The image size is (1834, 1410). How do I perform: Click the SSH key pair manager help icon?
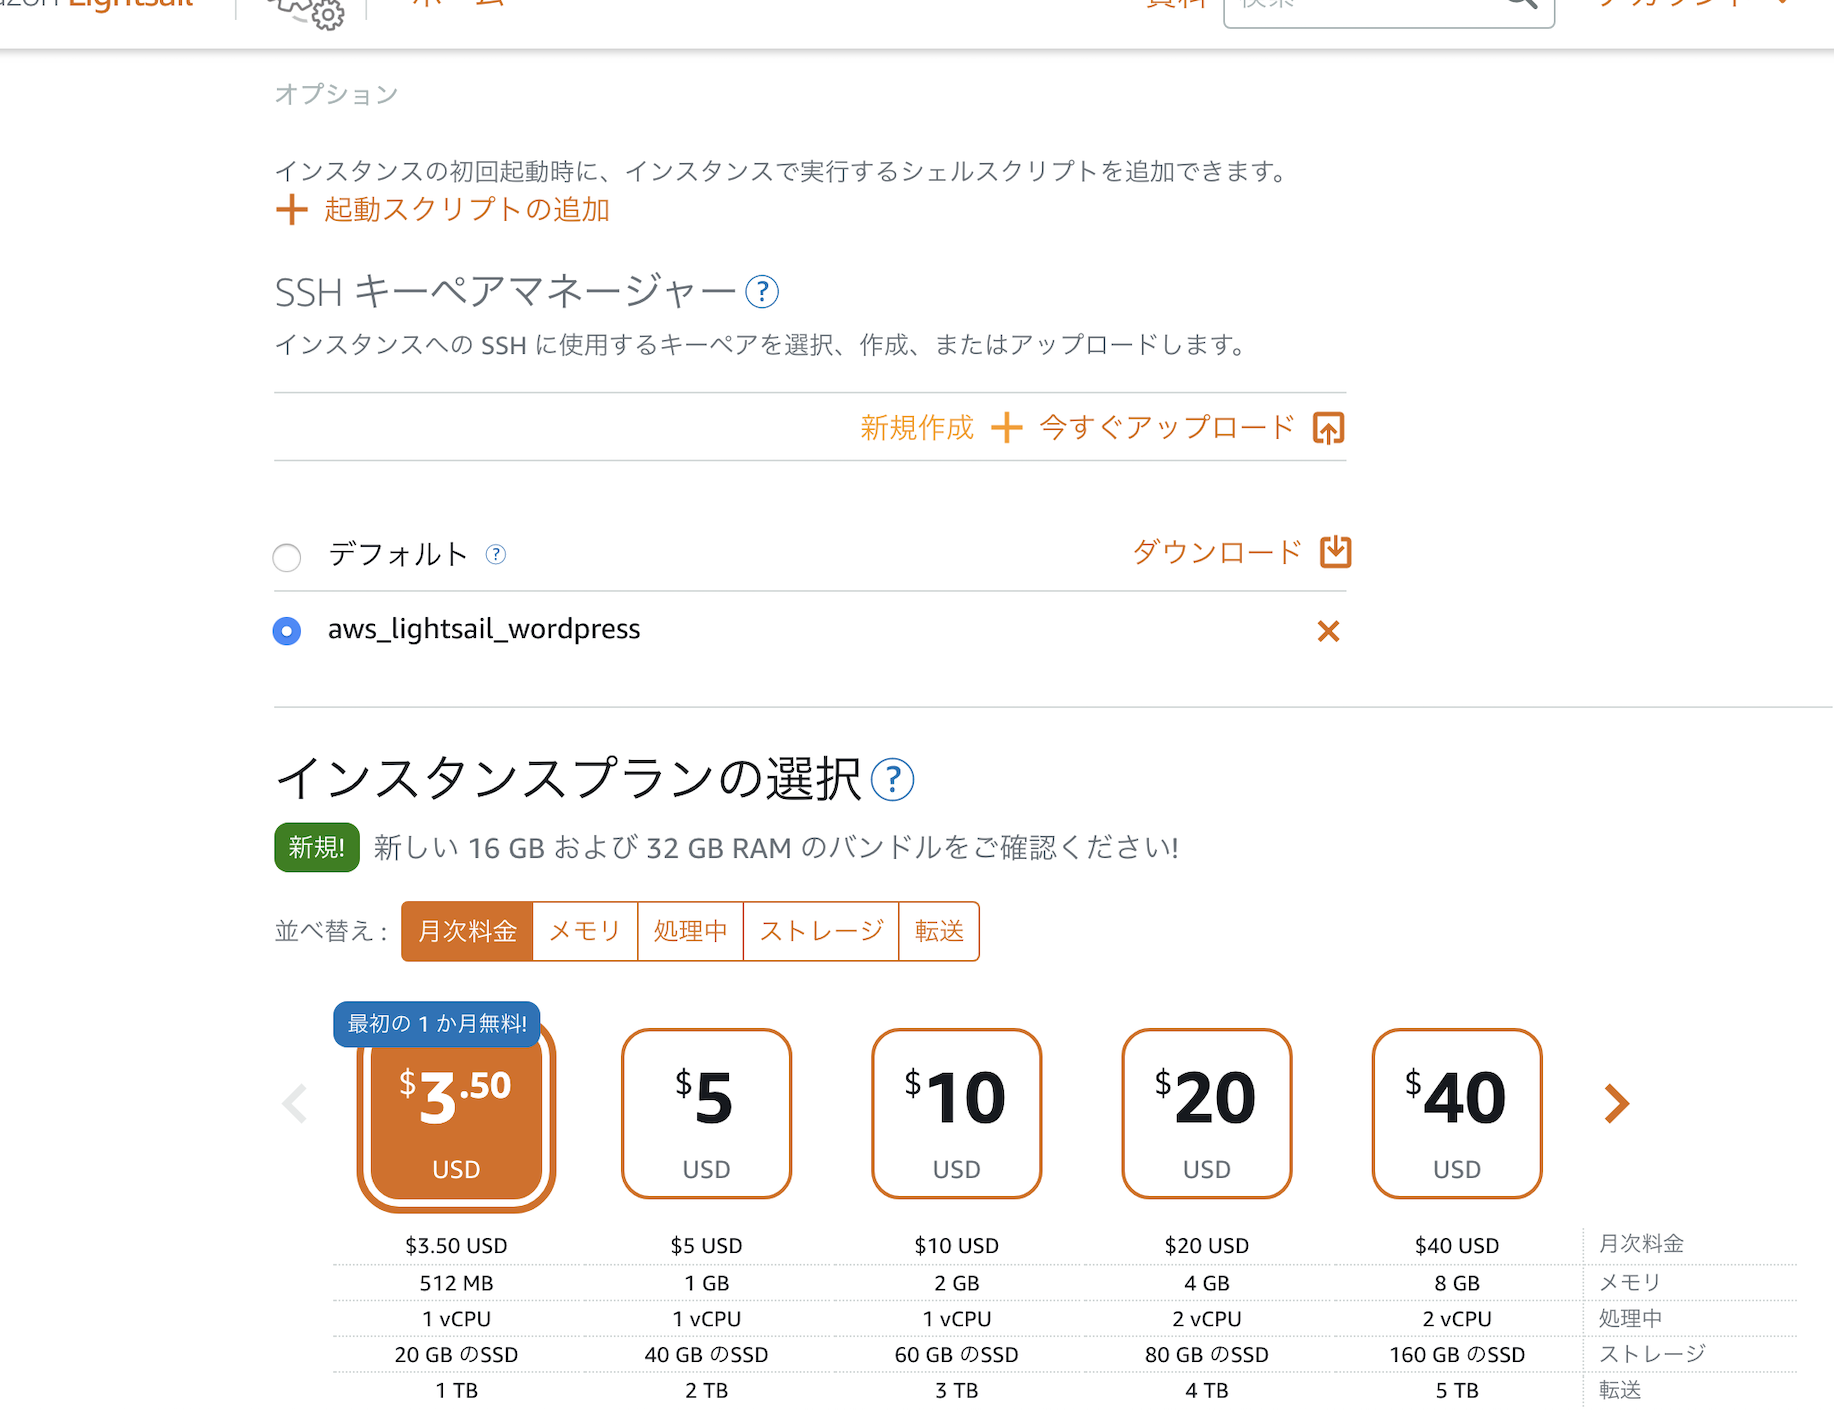(x=762, y=292)
